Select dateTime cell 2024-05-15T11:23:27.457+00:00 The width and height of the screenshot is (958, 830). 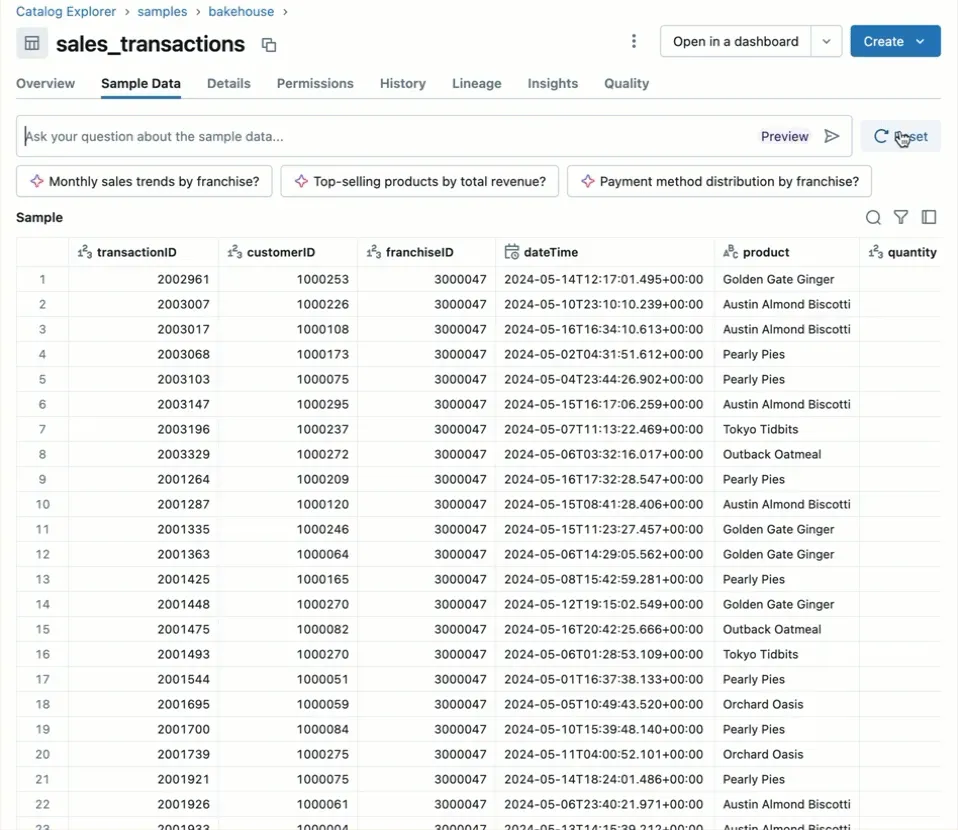tap(605, 530)
